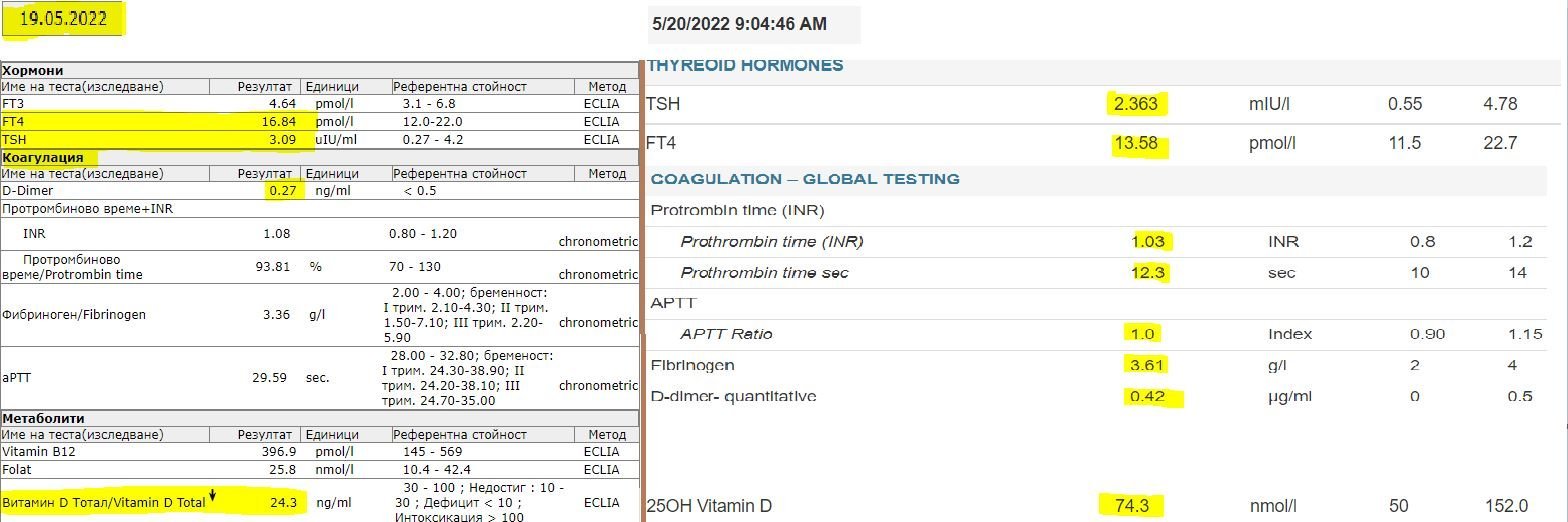
Task: Select the Витамин D Тотал/Vitamin D Total label
Action: coord(104,502)
